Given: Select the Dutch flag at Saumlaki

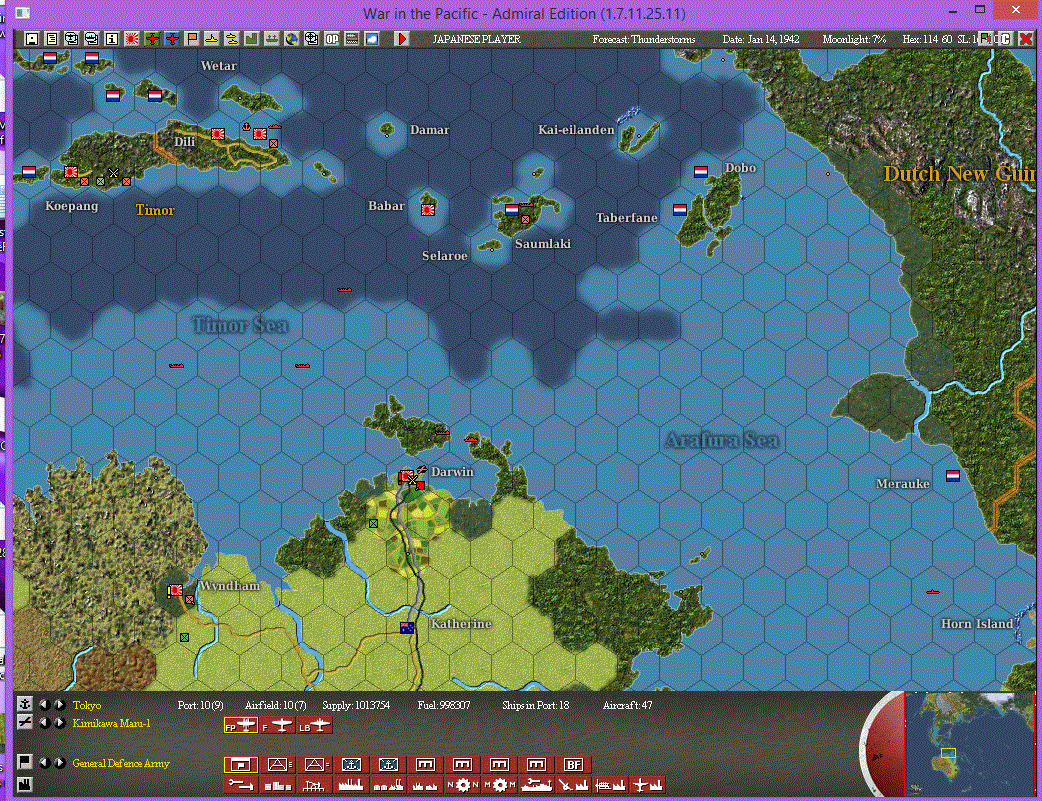Looking at the screenshot, I should tap(512, 209).
